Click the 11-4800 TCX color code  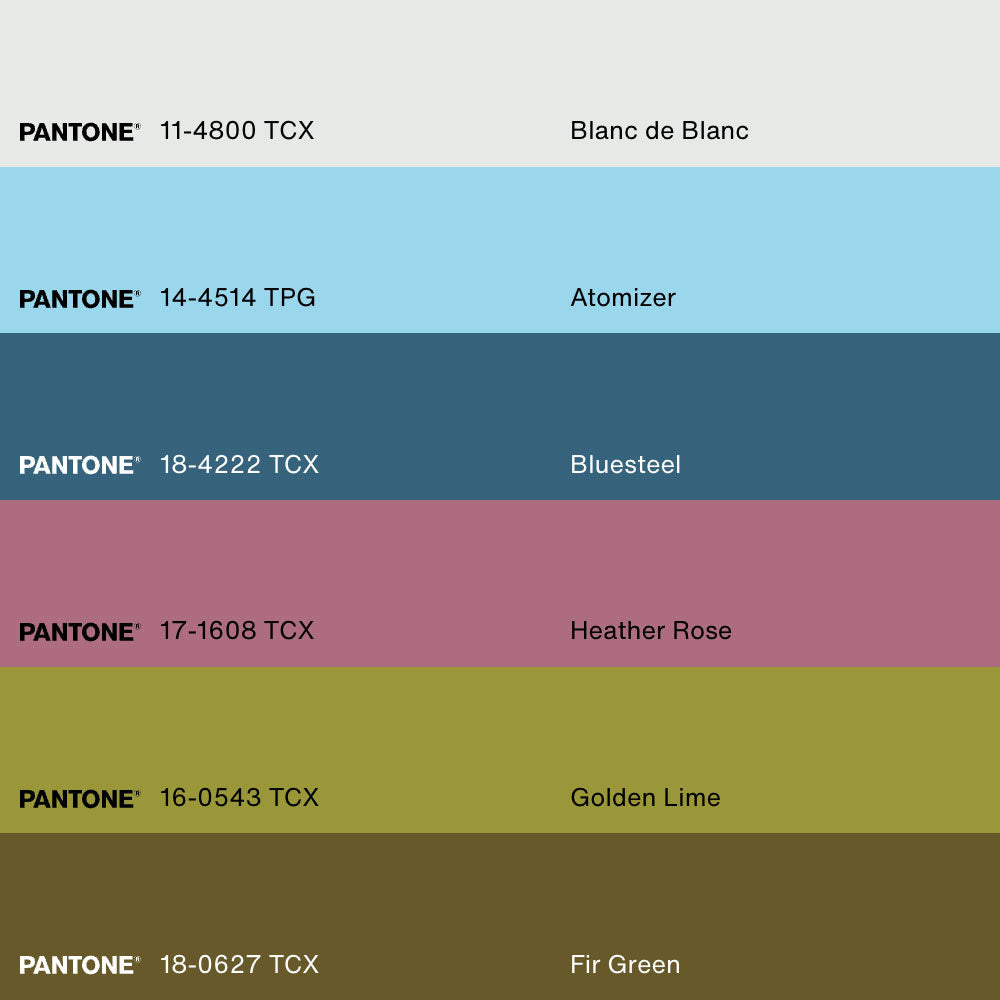[237, 131]
